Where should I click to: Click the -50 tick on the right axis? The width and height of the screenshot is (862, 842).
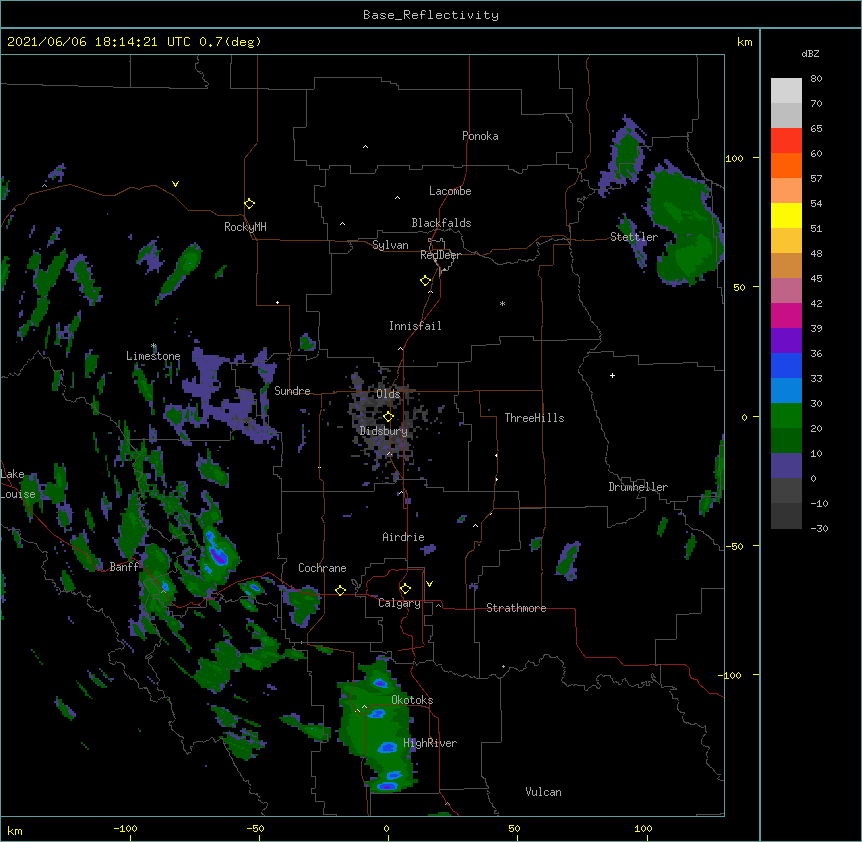pyautogui.click(x=734, y=546)
